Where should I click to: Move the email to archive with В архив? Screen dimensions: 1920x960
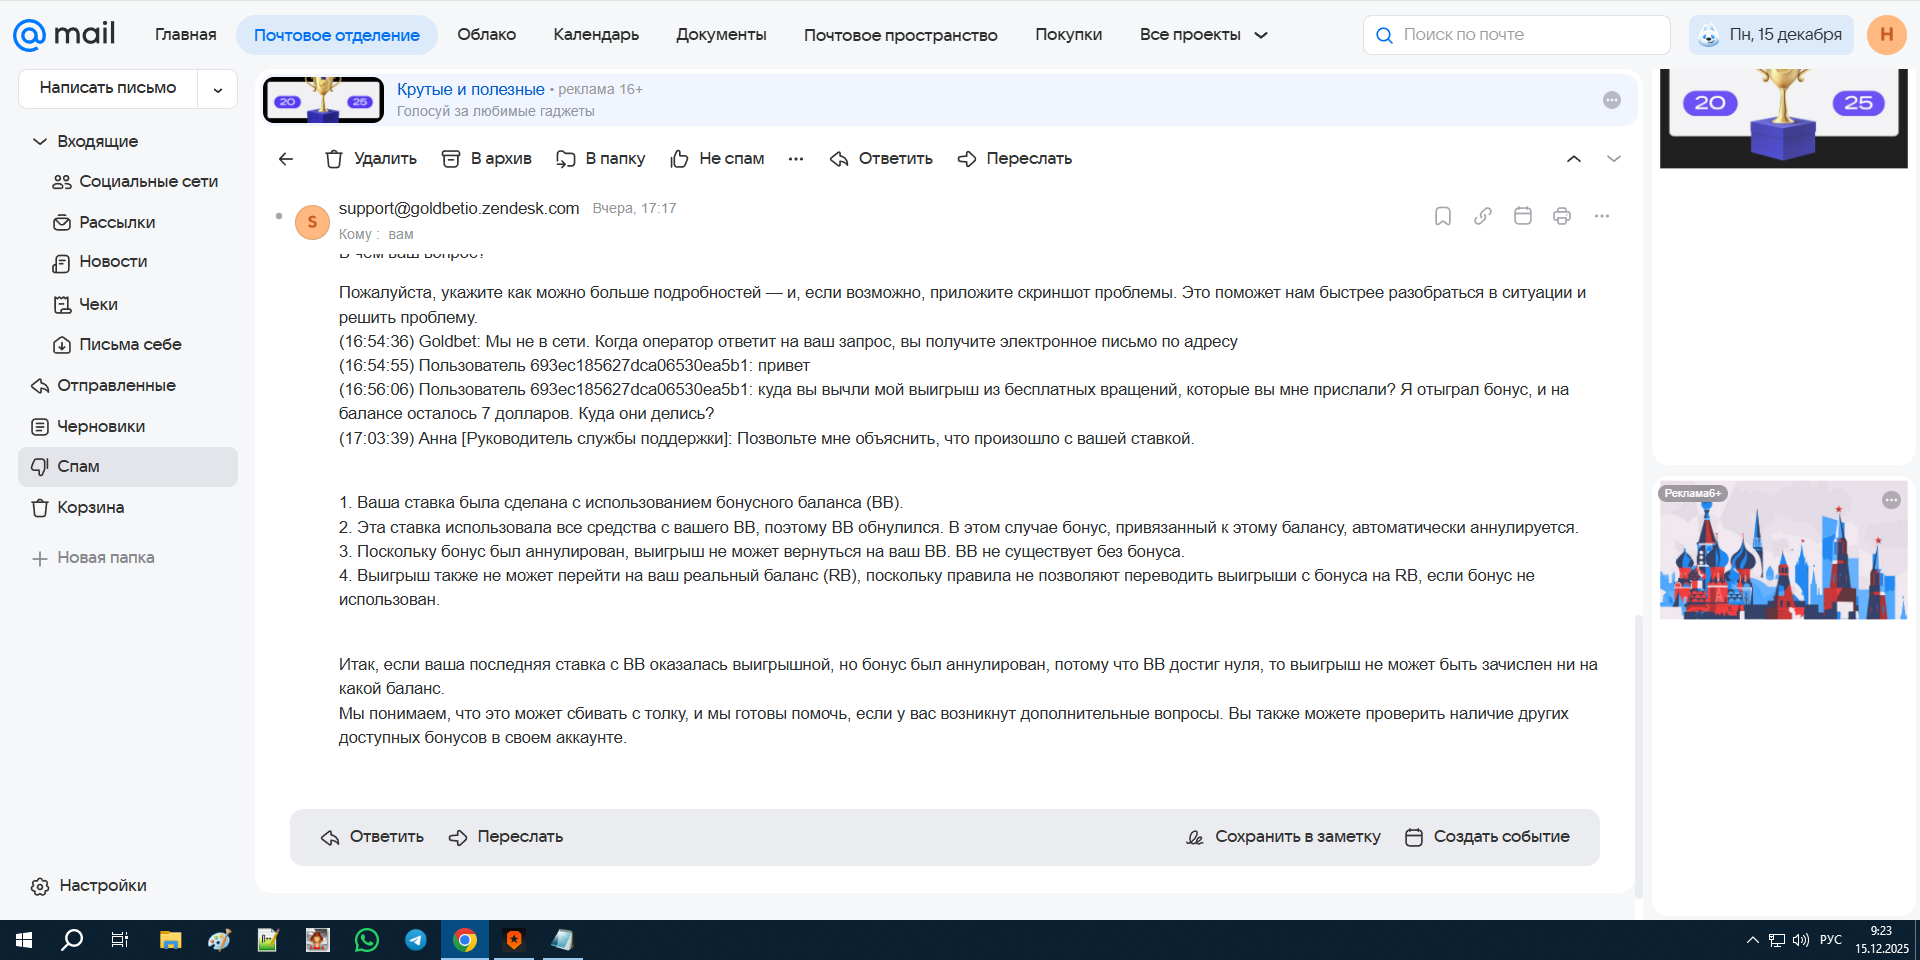point(487,159)
